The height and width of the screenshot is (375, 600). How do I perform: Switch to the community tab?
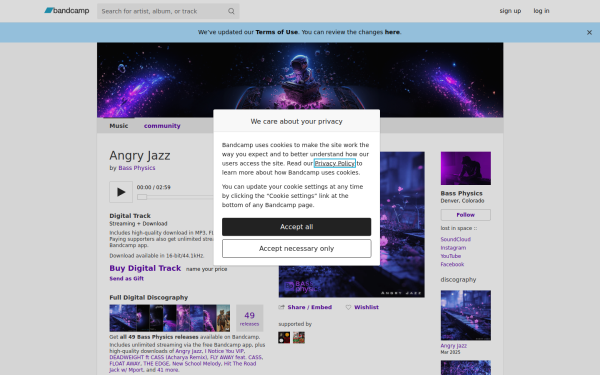(x=162, y=126)
